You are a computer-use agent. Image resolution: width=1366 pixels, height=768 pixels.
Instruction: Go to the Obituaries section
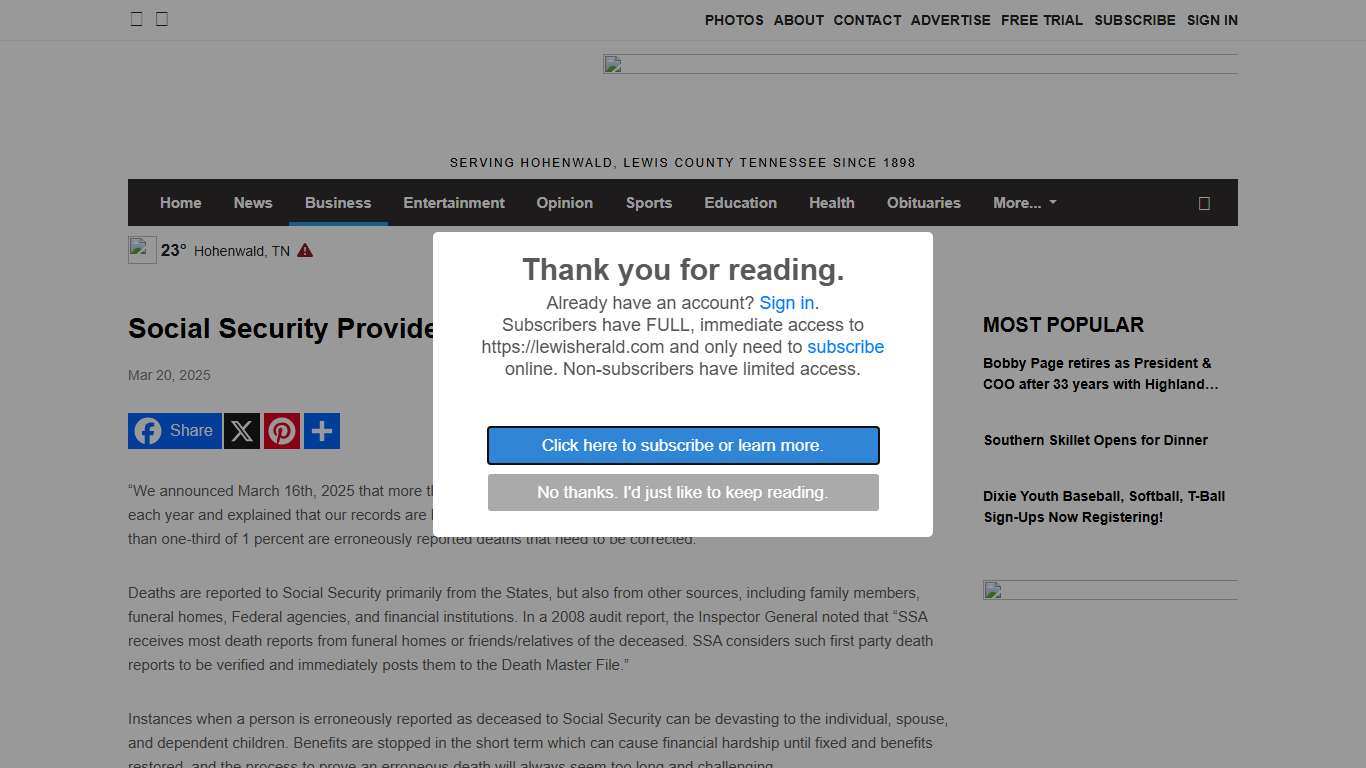coord(923,203)
